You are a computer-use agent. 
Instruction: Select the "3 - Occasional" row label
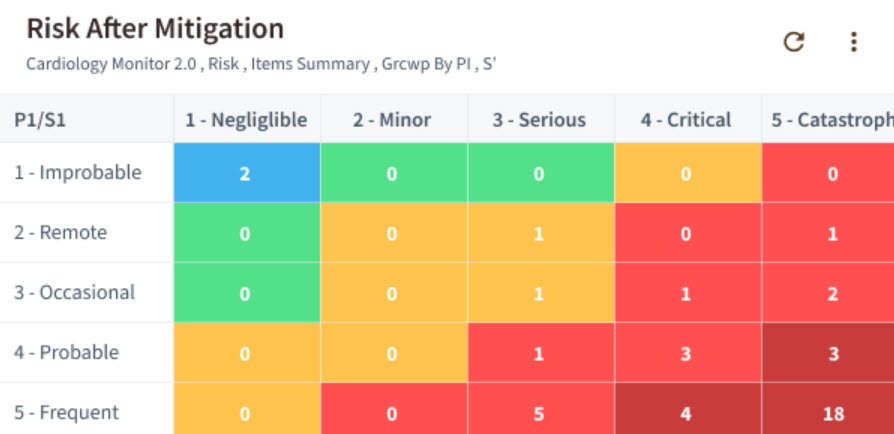click(x=75, y=292)
